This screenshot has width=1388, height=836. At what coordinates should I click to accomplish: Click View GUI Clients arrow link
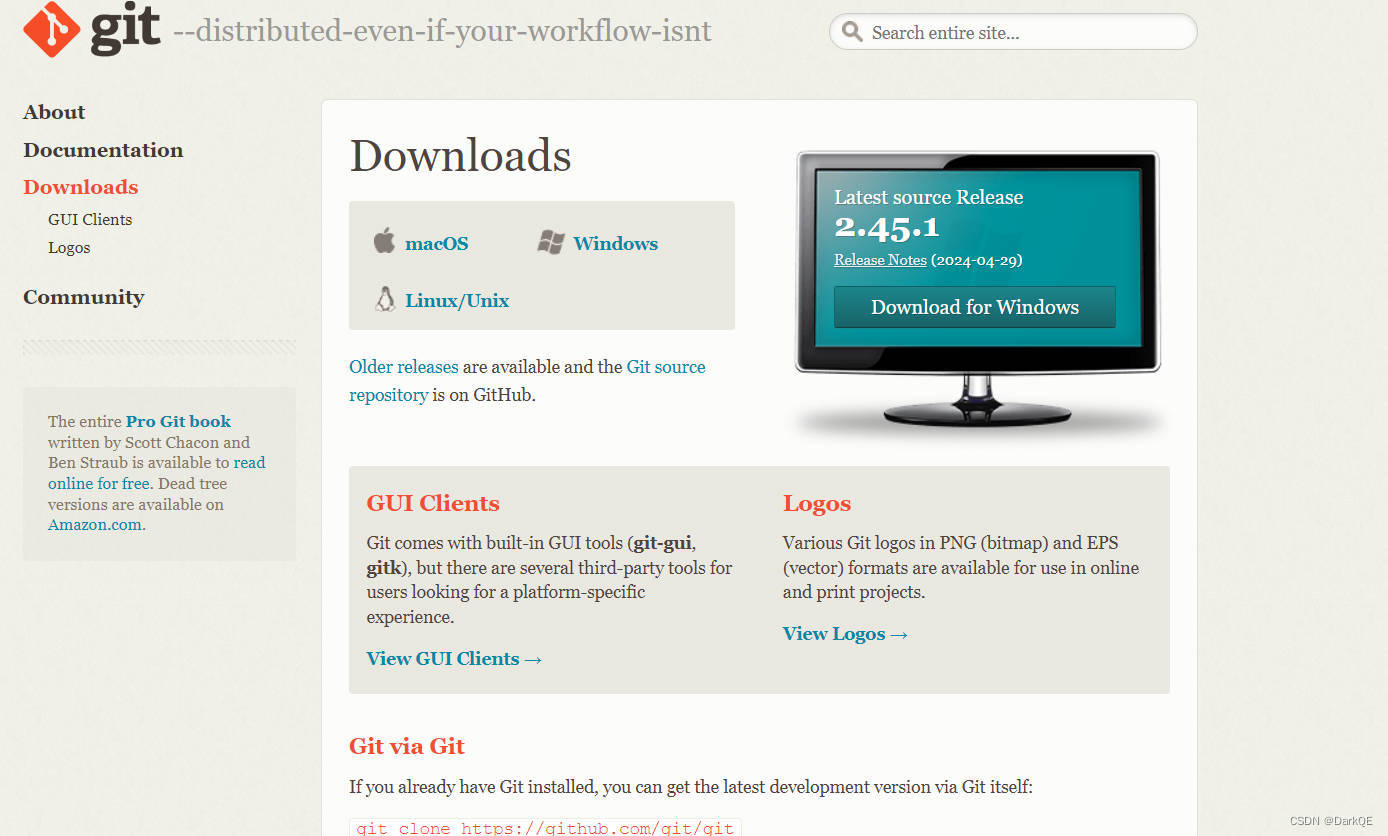(454, 658)
